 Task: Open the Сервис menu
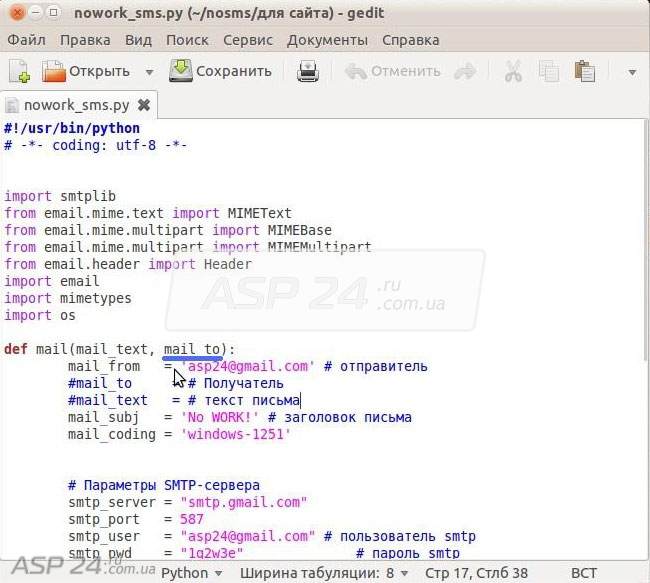click(x=247, y=40)
